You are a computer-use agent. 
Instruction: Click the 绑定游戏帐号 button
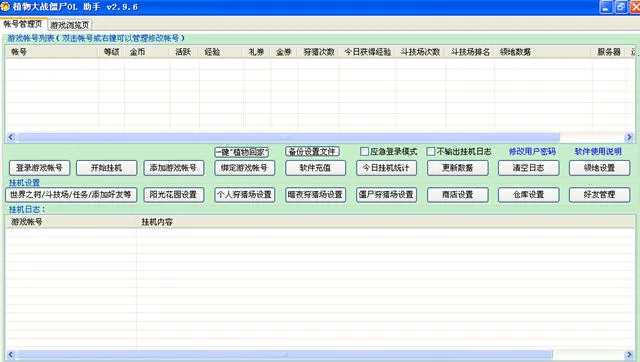[x=244, y=168]
